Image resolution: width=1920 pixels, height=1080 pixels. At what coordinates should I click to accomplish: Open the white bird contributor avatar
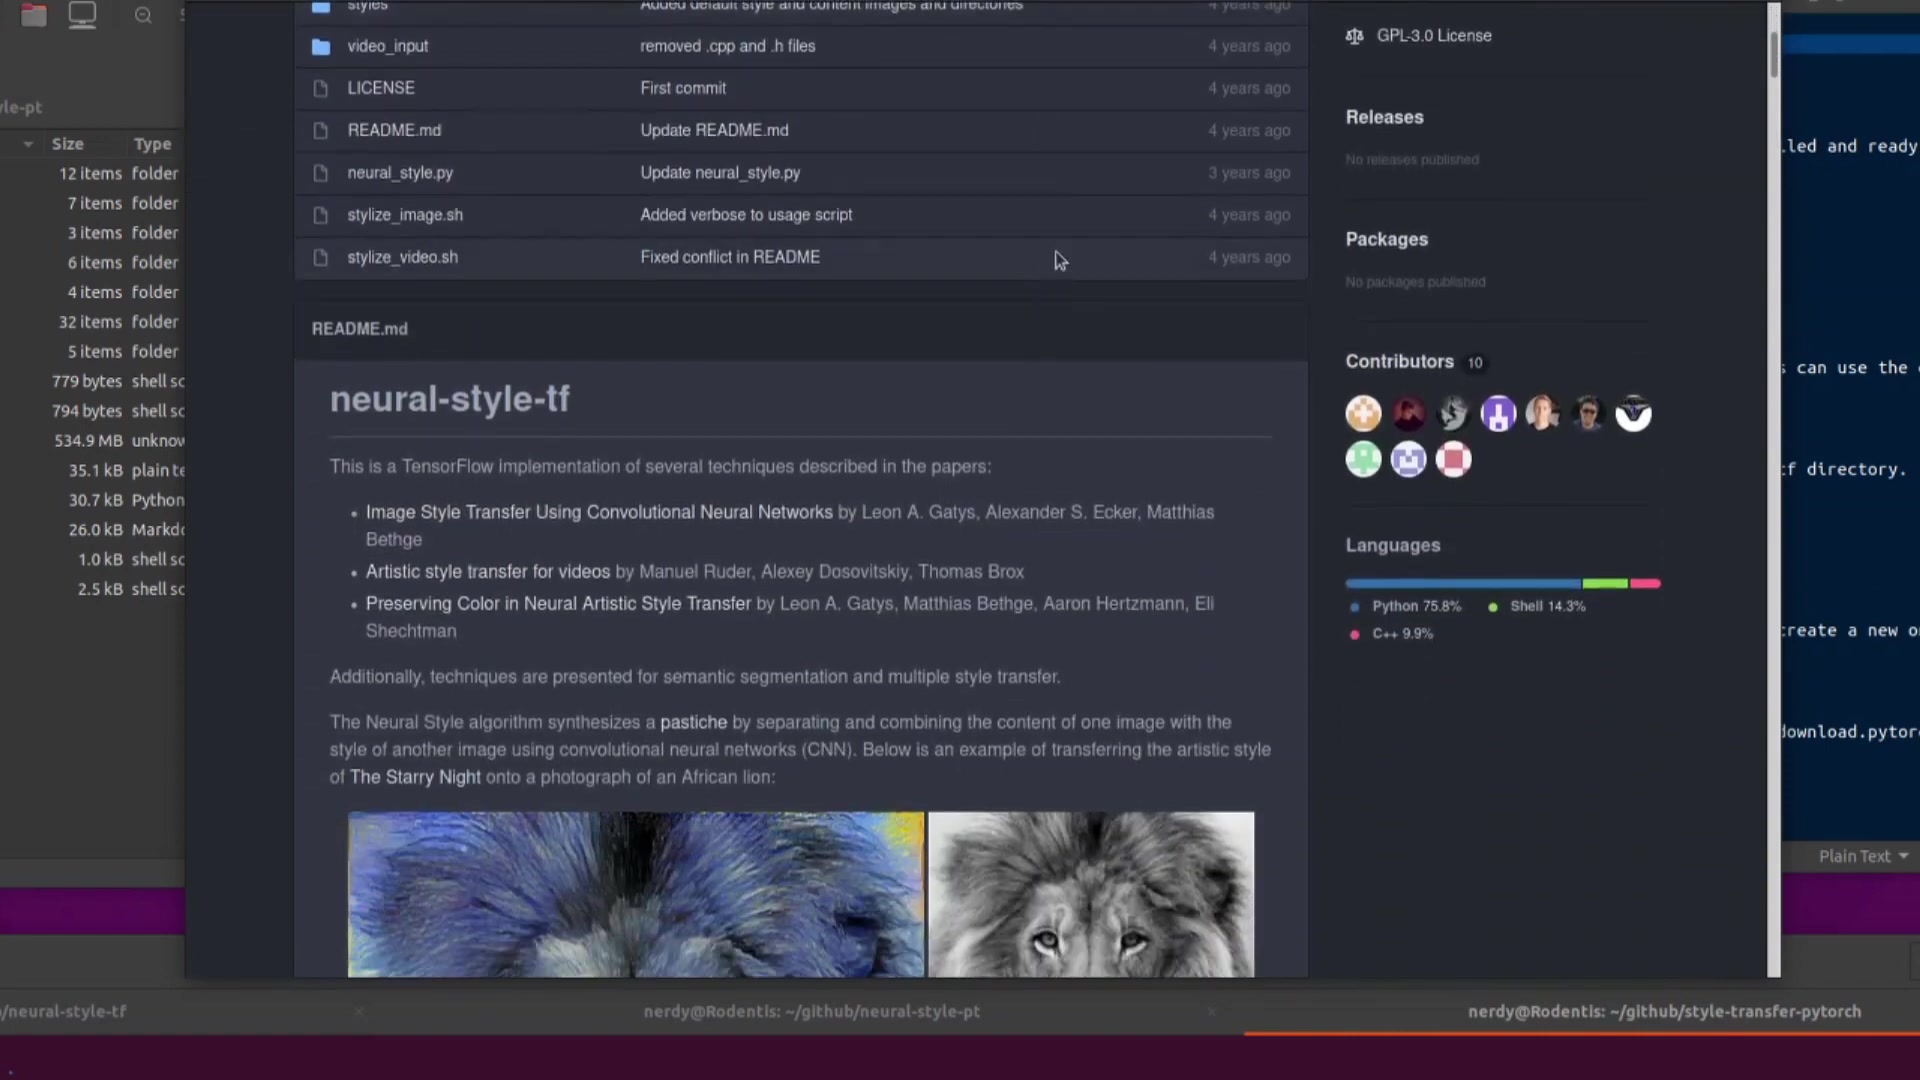1633,413
